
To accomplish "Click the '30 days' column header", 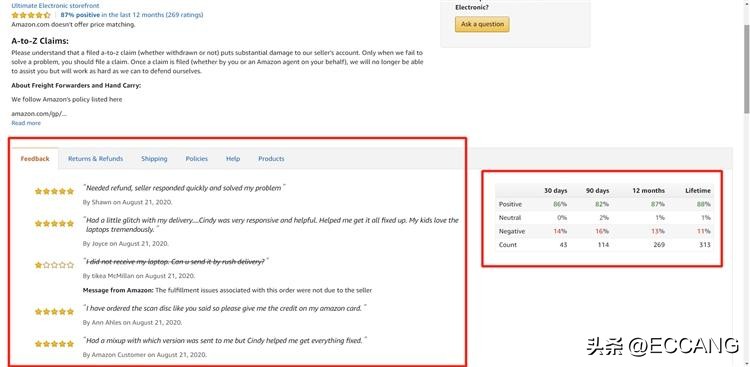I will pyautogui.click(x=555, y=190).
